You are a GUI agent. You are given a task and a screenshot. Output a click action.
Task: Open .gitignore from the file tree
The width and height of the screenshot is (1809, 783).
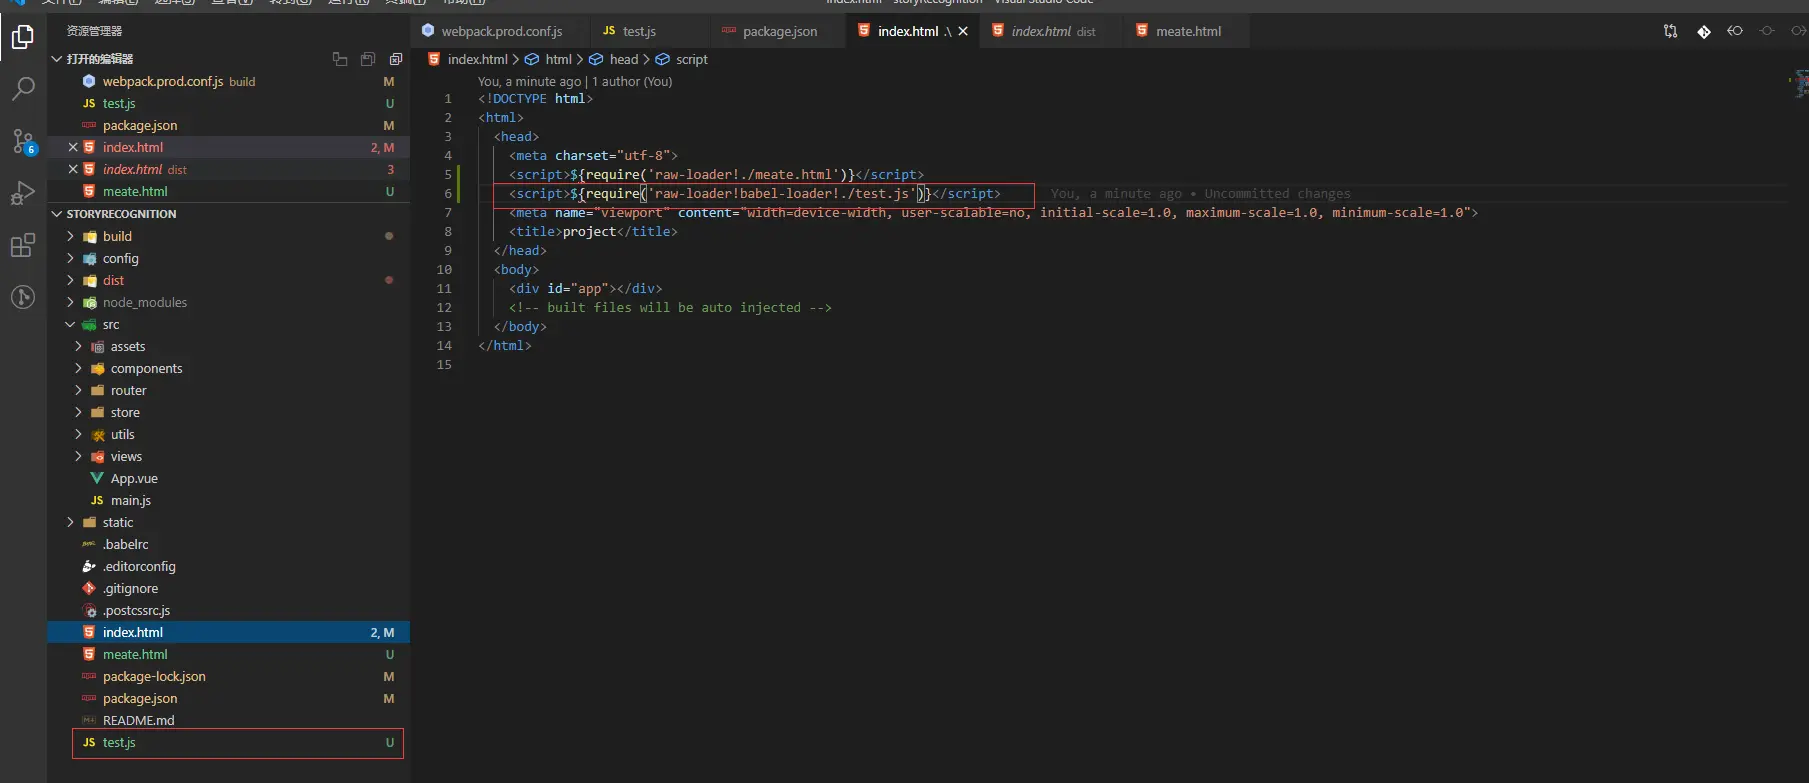(228, 588)
